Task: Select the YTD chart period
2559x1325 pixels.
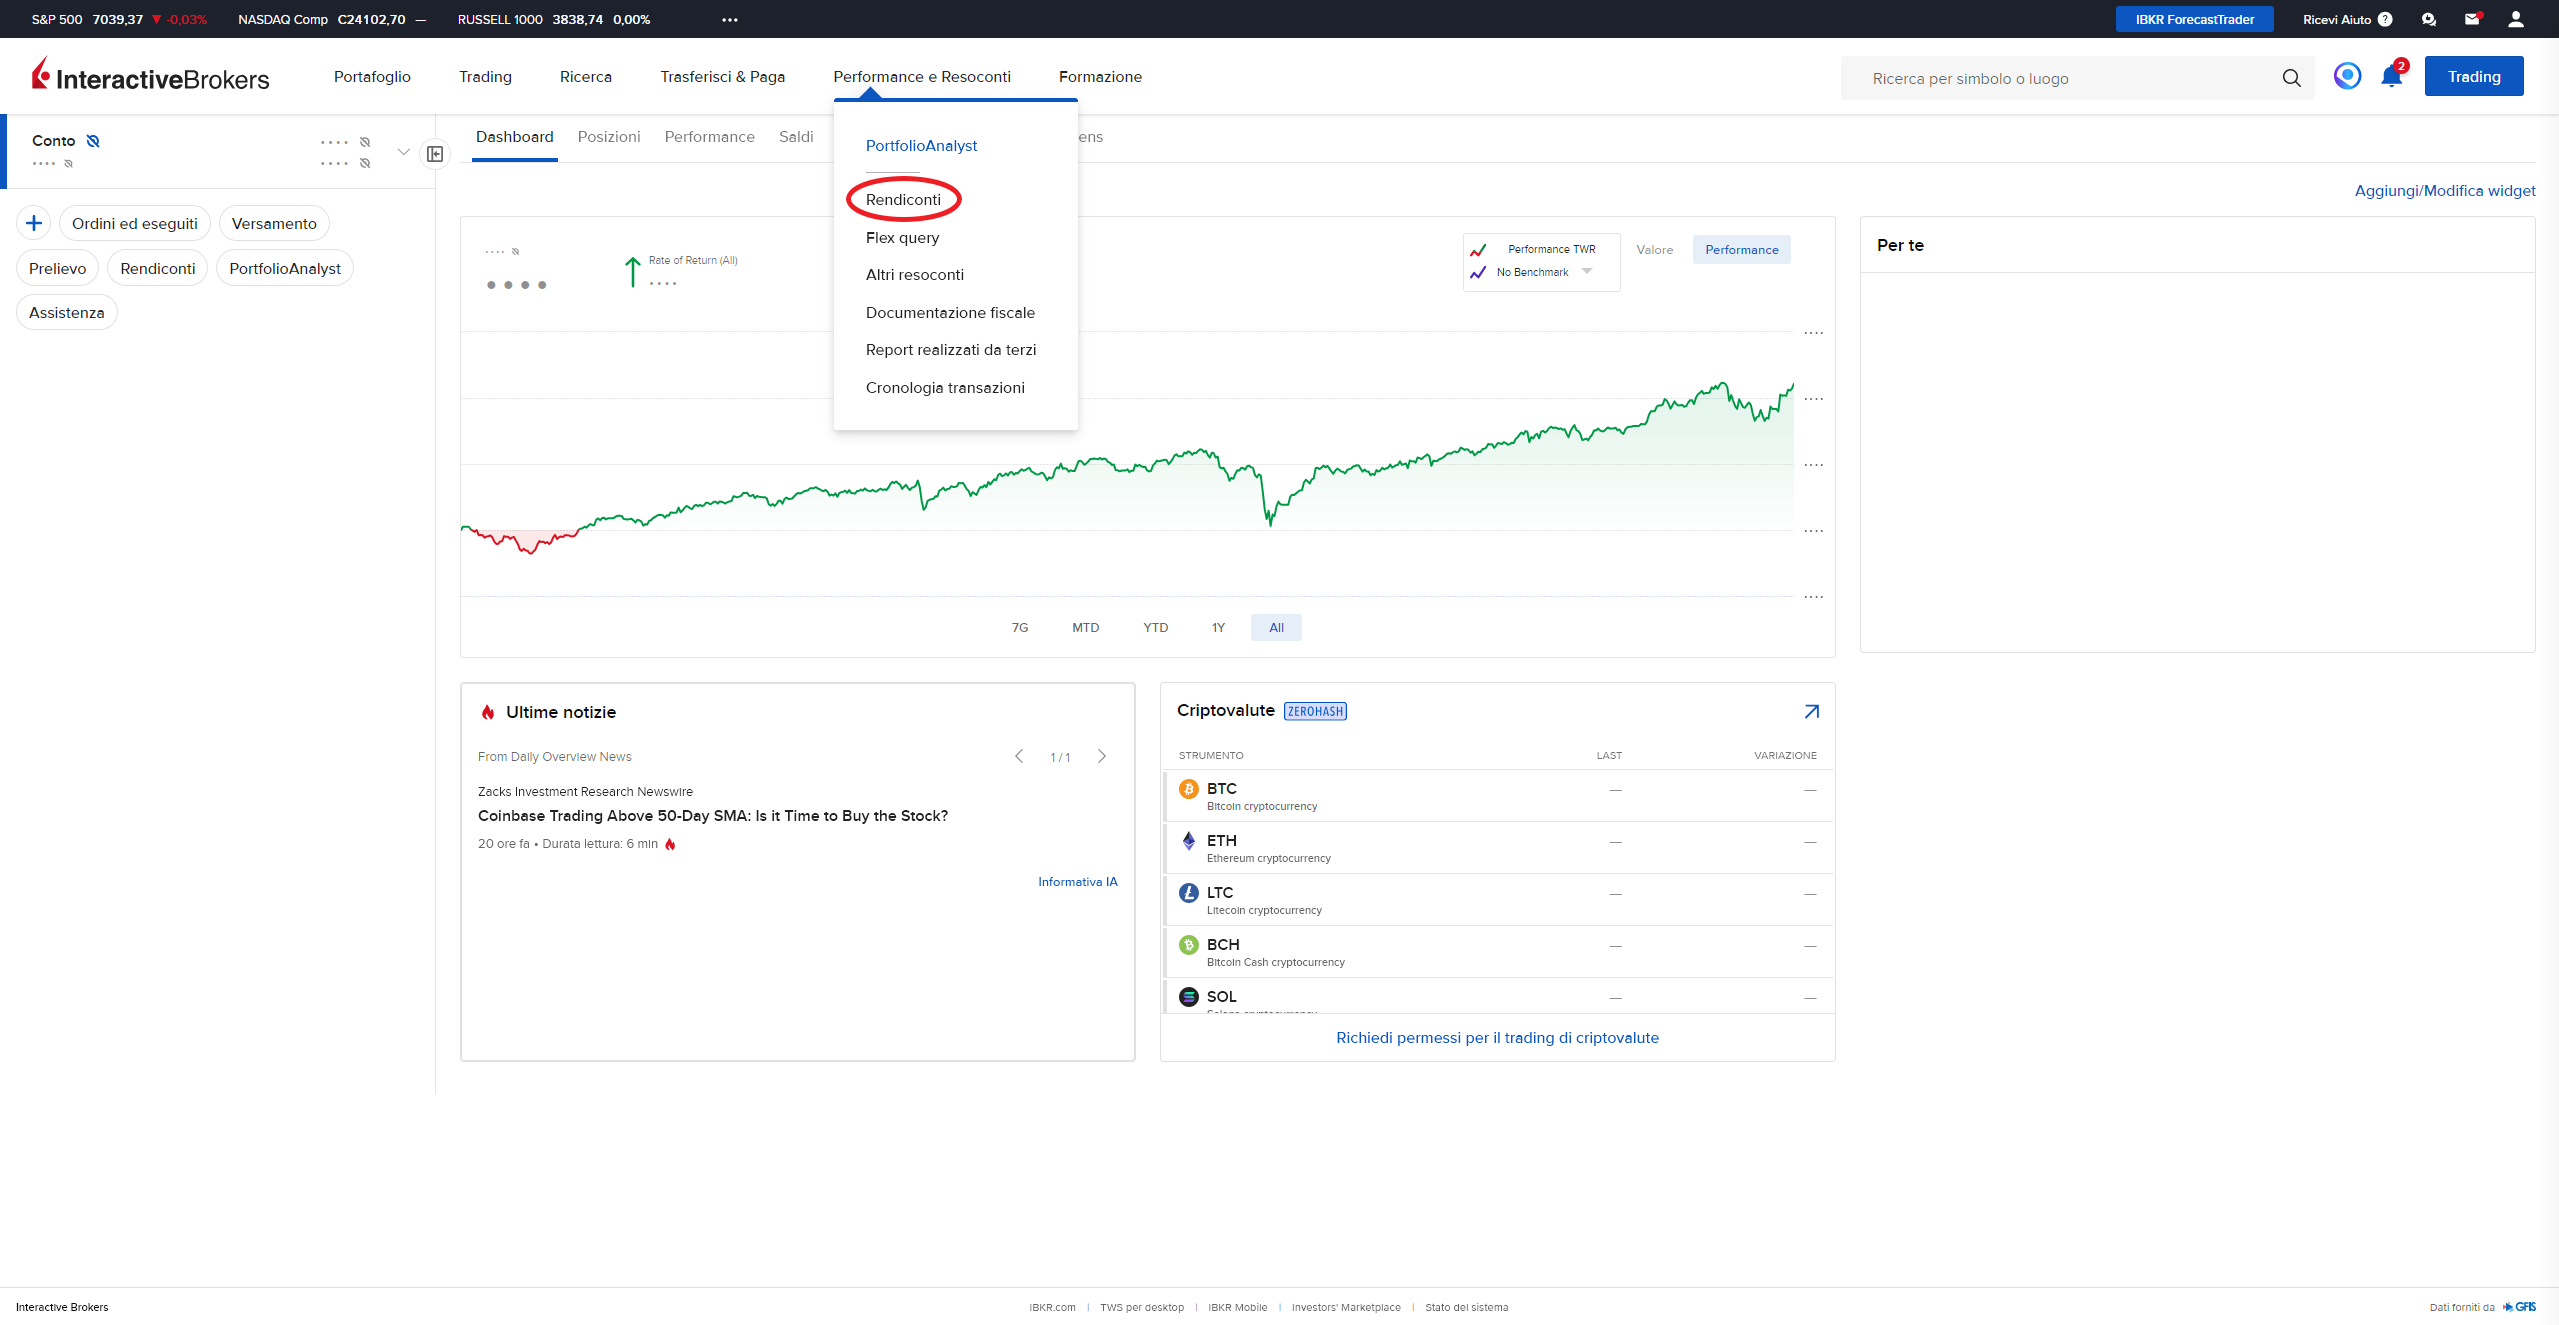Action: click(1155, 628)
